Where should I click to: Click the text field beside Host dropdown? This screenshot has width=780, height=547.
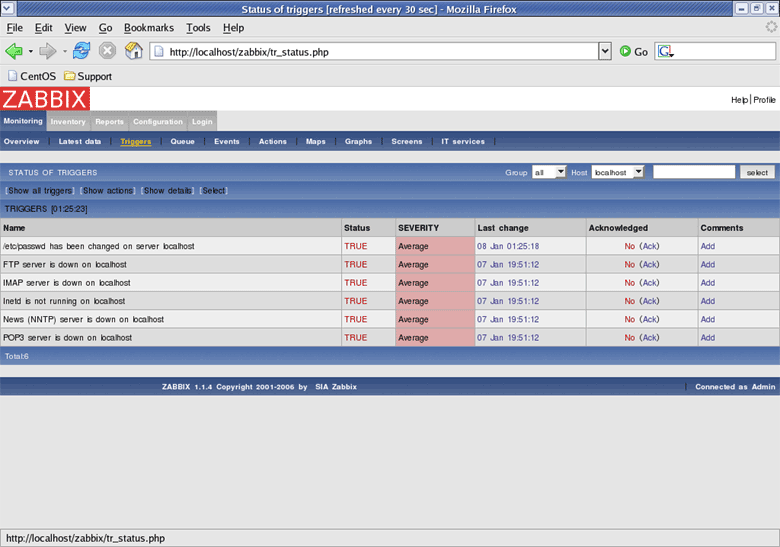tap(693, 172)
